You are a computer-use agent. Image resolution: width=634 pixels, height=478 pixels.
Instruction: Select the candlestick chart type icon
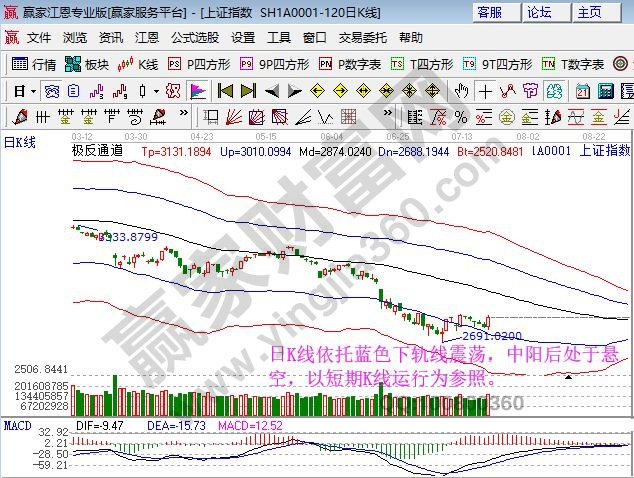click(x=142, y=91)
